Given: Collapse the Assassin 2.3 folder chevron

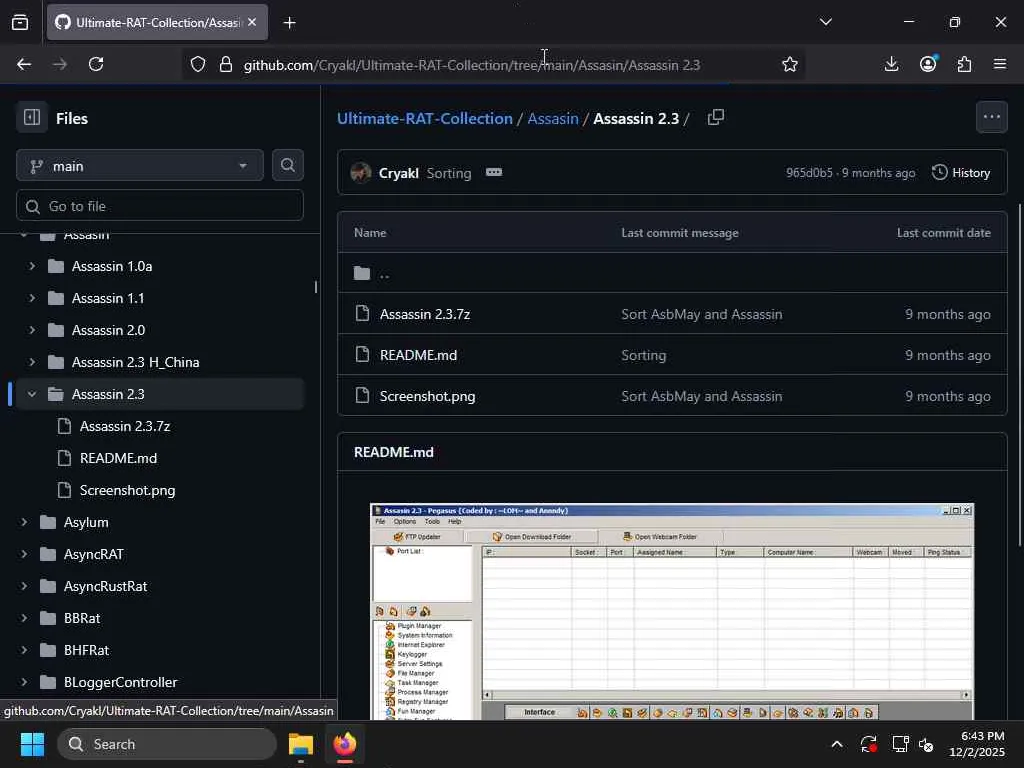Looking at the screenshot, I should [x=31, y=394].
